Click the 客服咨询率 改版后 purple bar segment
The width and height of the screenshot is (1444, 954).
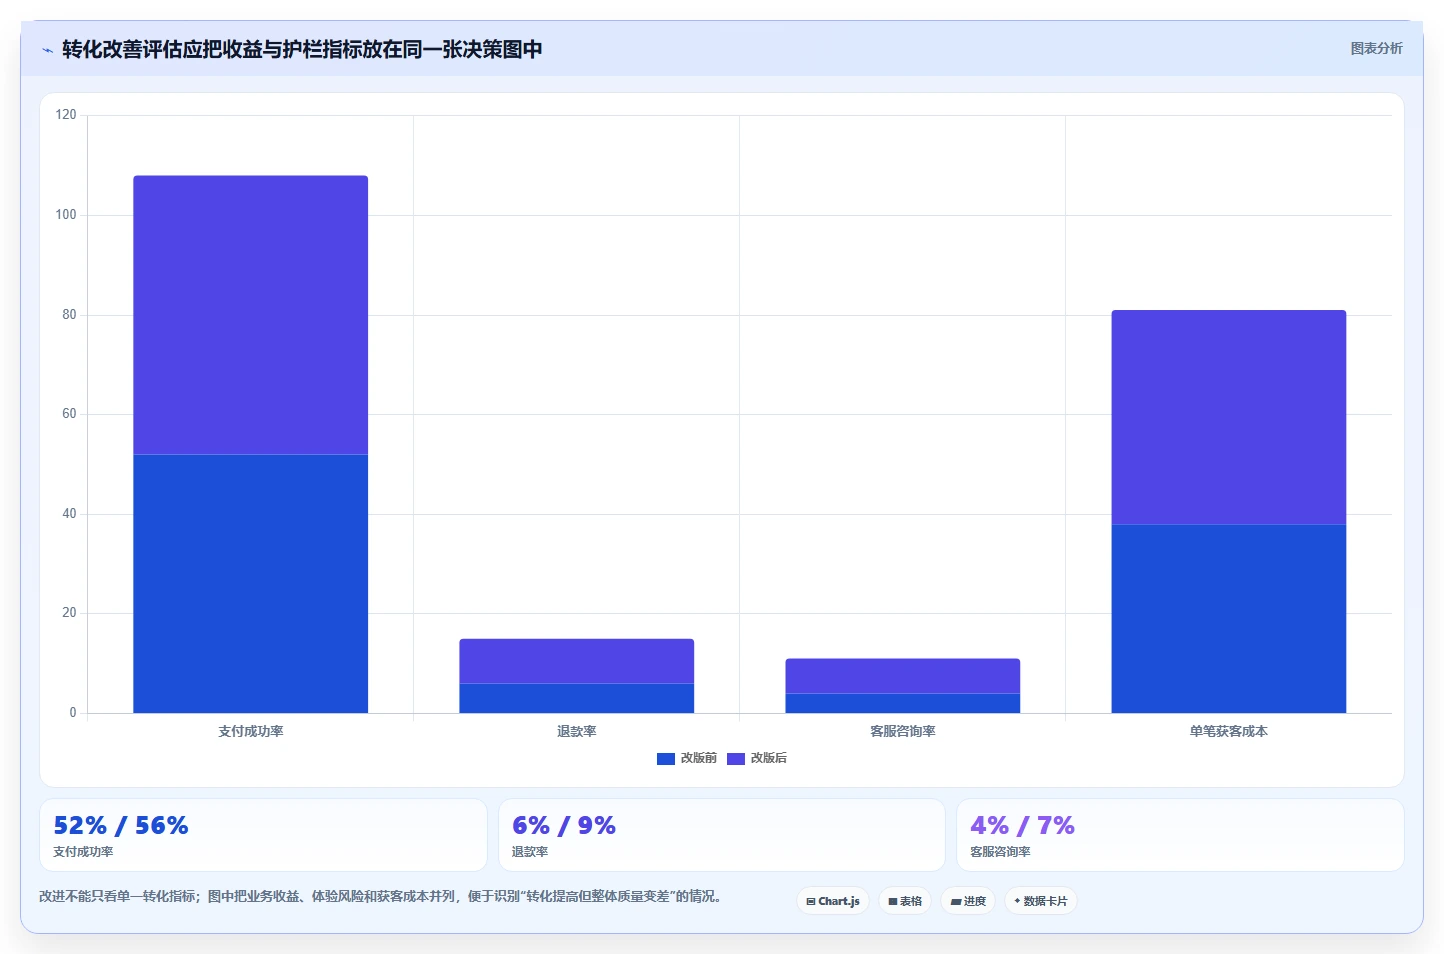[x=903, y=676]
